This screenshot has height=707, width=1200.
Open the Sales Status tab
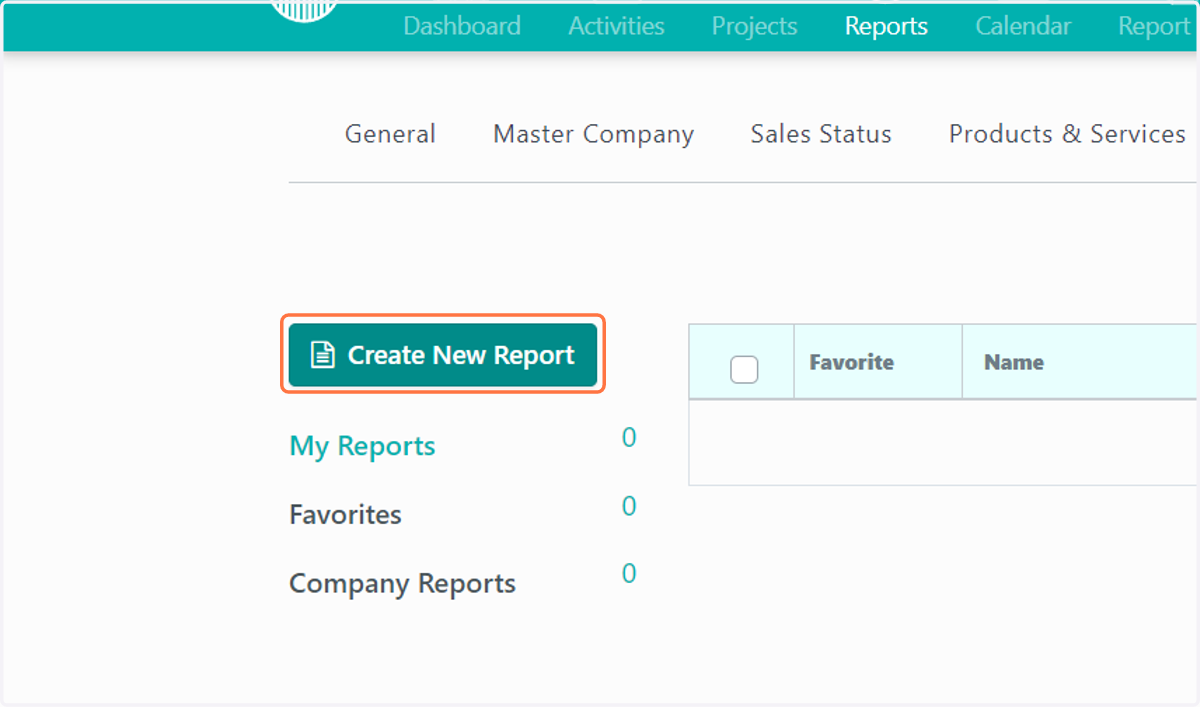[821, 134]
